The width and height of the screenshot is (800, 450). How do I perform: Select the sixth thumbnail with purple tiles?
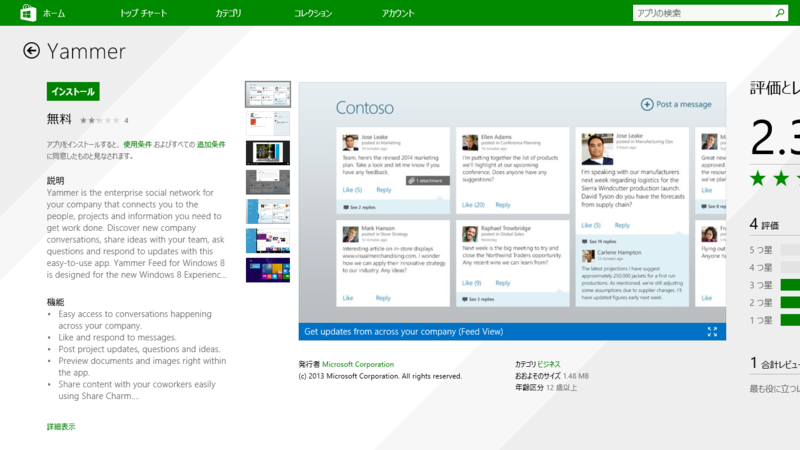click(268, 241)
